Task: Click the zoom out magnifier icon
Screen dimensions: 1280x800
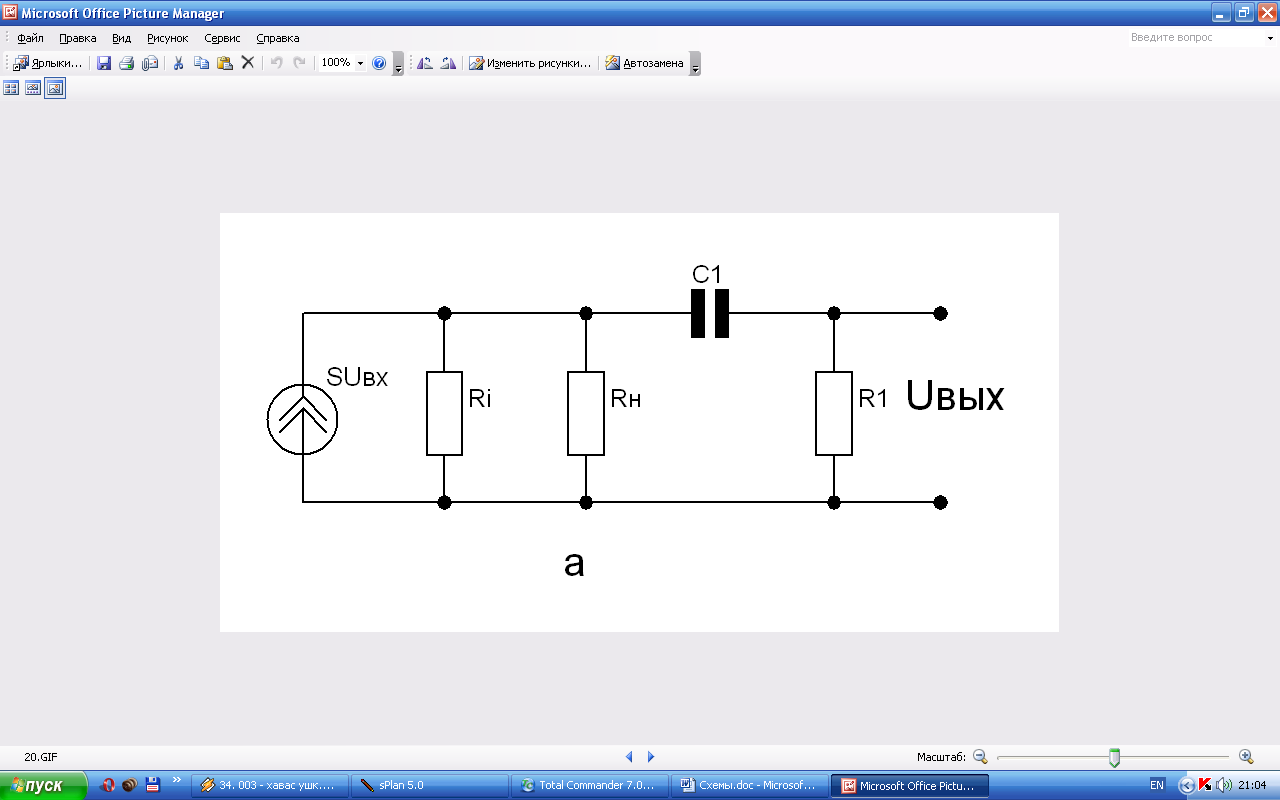Action: tap(980, 757)
